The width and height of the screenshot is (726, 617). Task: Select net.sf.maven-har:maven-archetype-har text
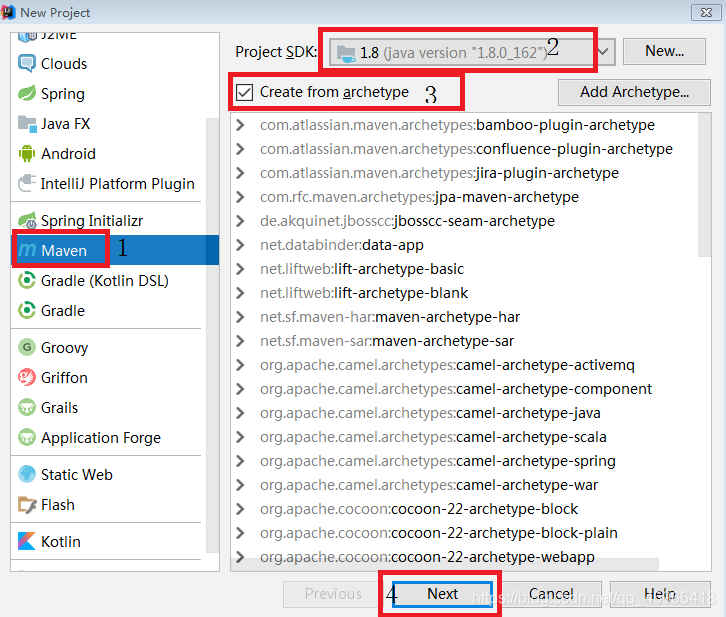pyautogui.click(x=390, y=317)
